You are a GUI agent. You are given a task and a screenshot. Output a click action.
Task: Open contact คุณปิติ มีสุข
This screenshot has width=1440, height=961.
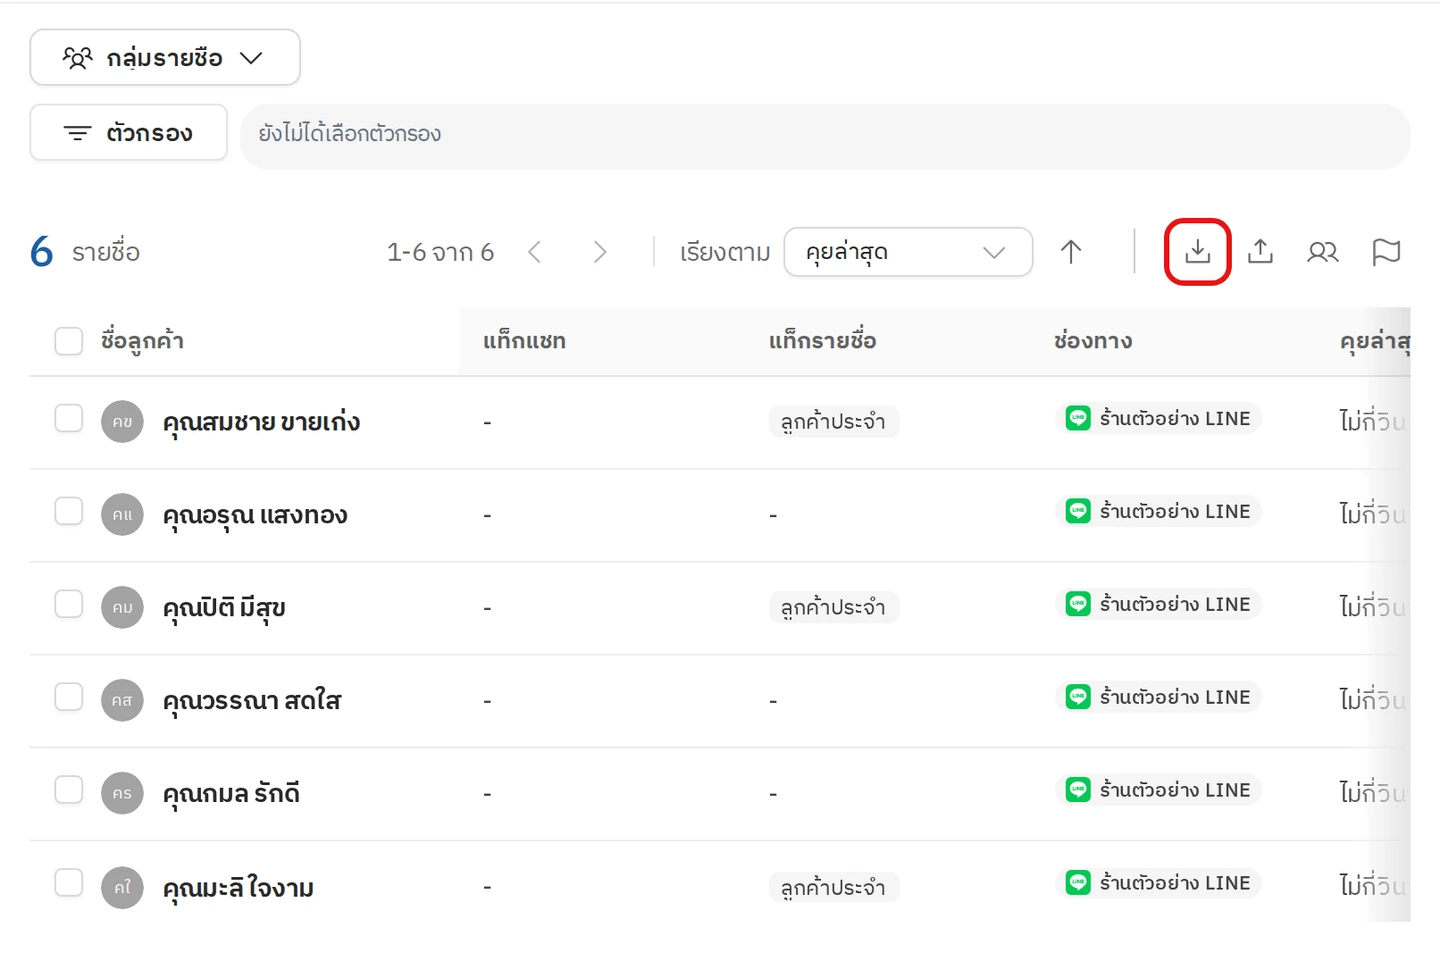point(224,609)
